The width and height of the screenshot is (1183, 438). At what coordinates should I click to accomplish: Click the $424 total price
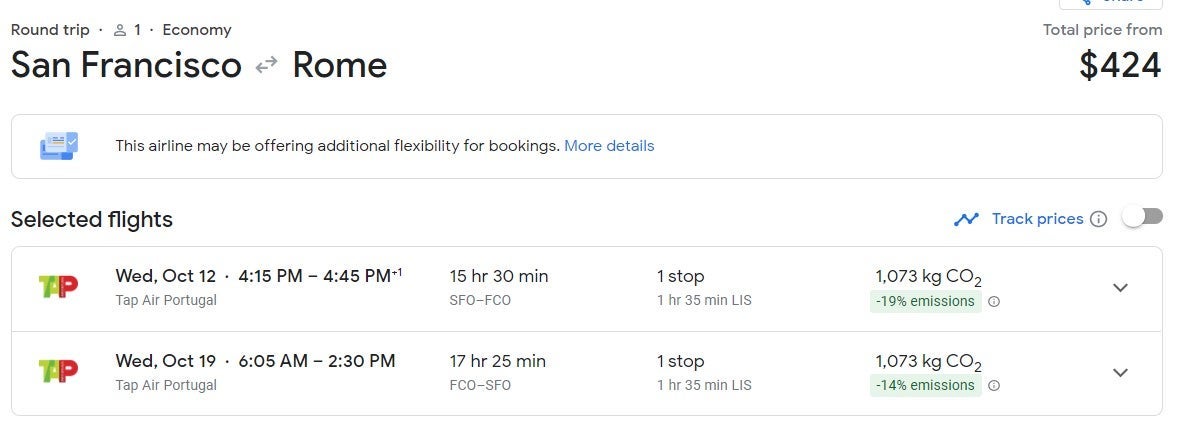(1120, 66)
